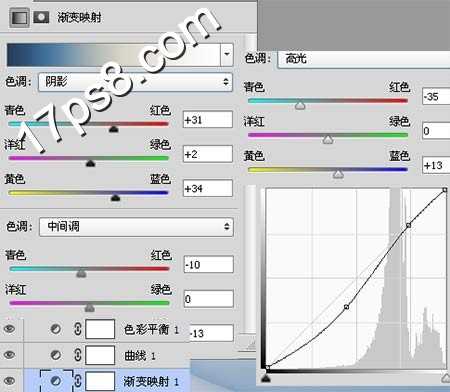Image resolution: width=450 pixels, height=392 pixels.
Task: Hide the 色彩平衡 1 layer
Action: pos(9,329)
